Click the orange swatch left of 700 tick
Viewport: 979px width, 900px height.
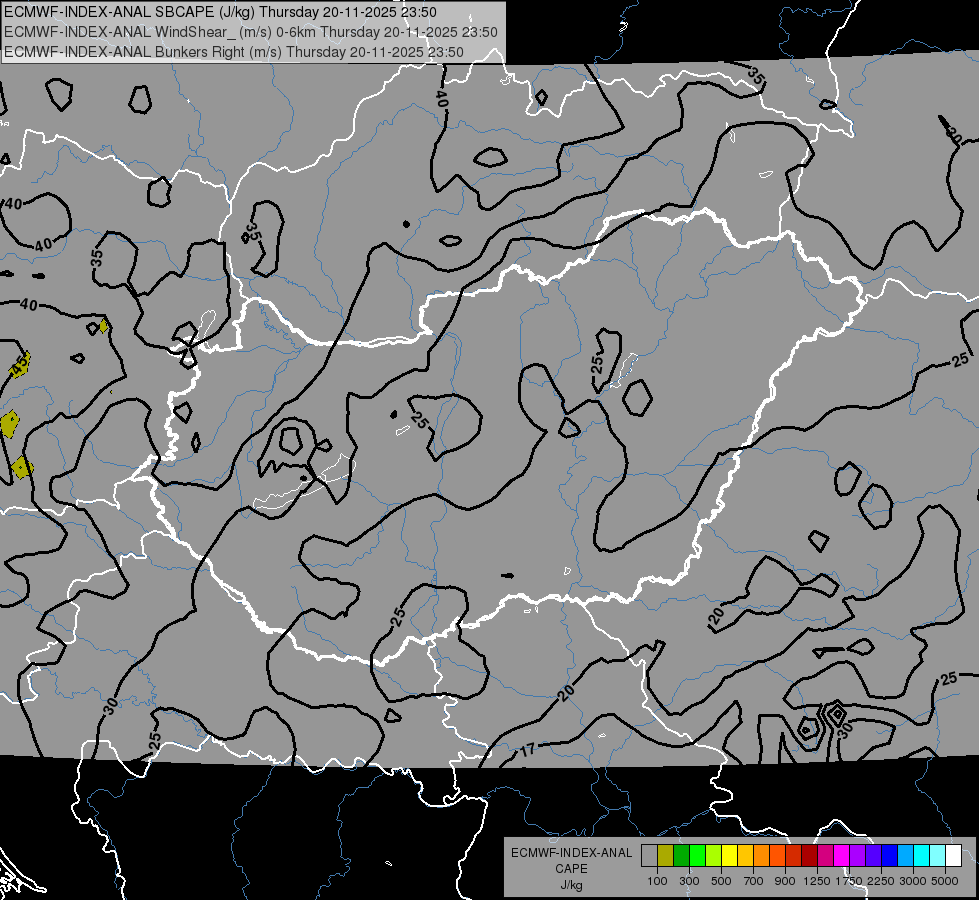click(762, 856)
